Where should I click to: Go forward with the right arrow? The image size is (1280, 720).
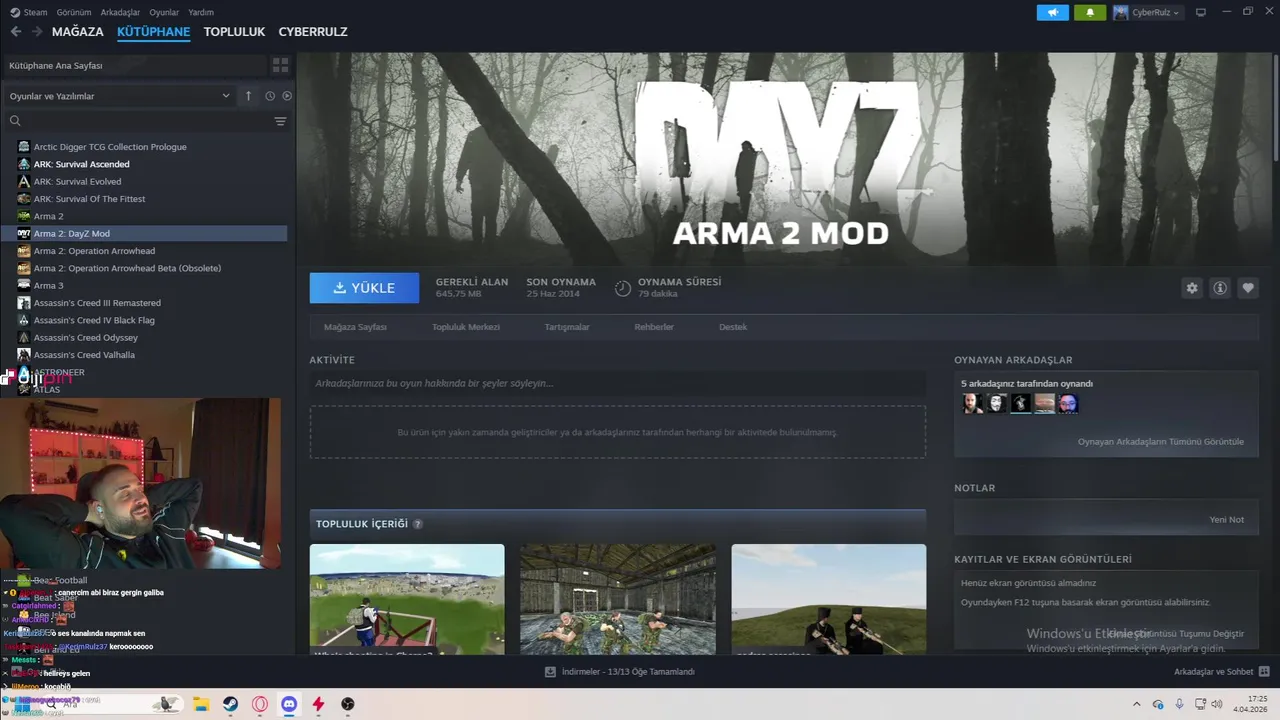coord(37,32)
